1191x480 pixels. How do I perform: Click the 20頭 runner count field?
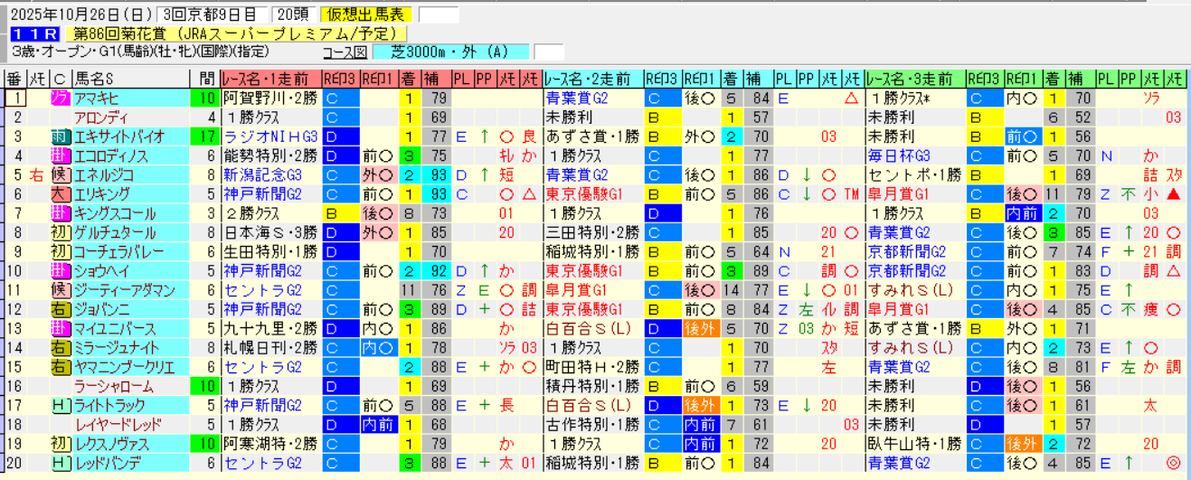(x=292, y=14)
